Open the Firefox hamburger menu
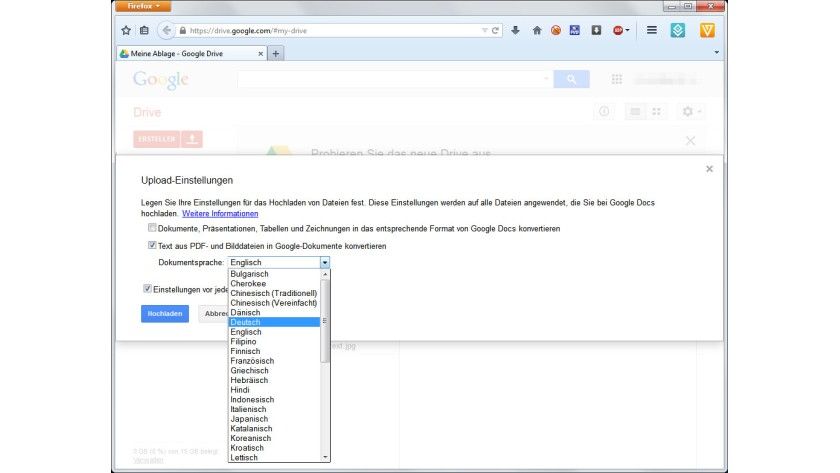The image size is (840, 473). click(x=651, y=31)
